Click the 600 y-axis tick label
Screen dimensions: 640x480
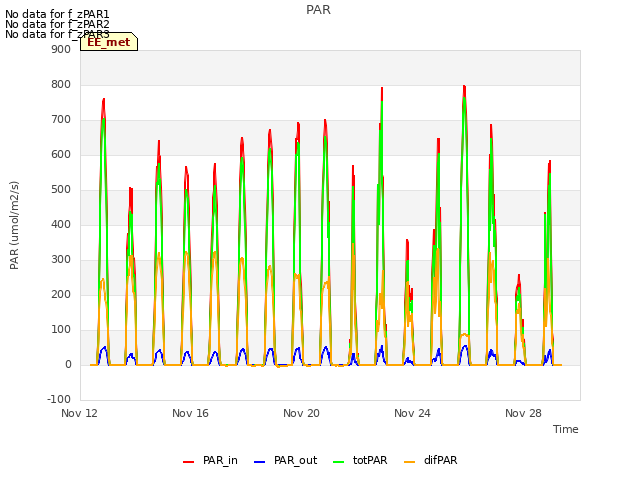pyautogui.click(x=61, y=154)
